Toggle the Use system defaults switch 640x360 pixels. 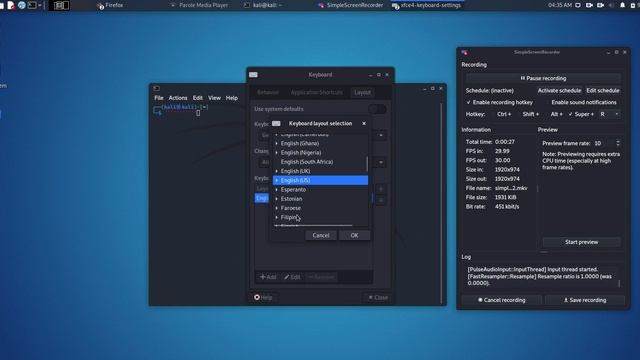point(377,109)
